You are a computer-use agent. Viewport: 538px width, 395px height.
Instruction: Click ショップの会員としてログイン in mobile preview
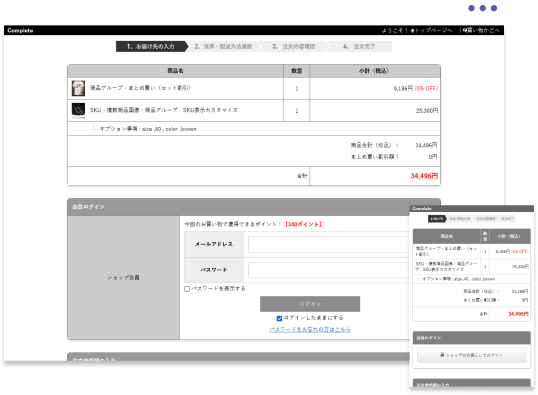coord(471,355)
